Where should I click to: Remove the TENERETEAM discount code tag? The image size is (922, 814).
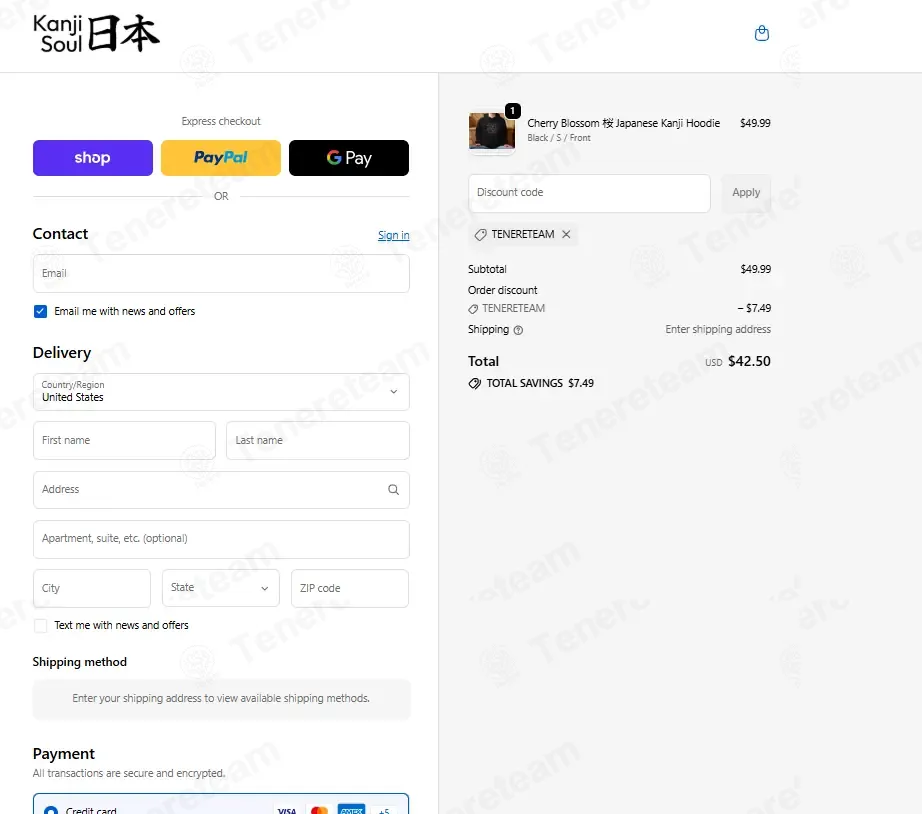click(566, 234)
